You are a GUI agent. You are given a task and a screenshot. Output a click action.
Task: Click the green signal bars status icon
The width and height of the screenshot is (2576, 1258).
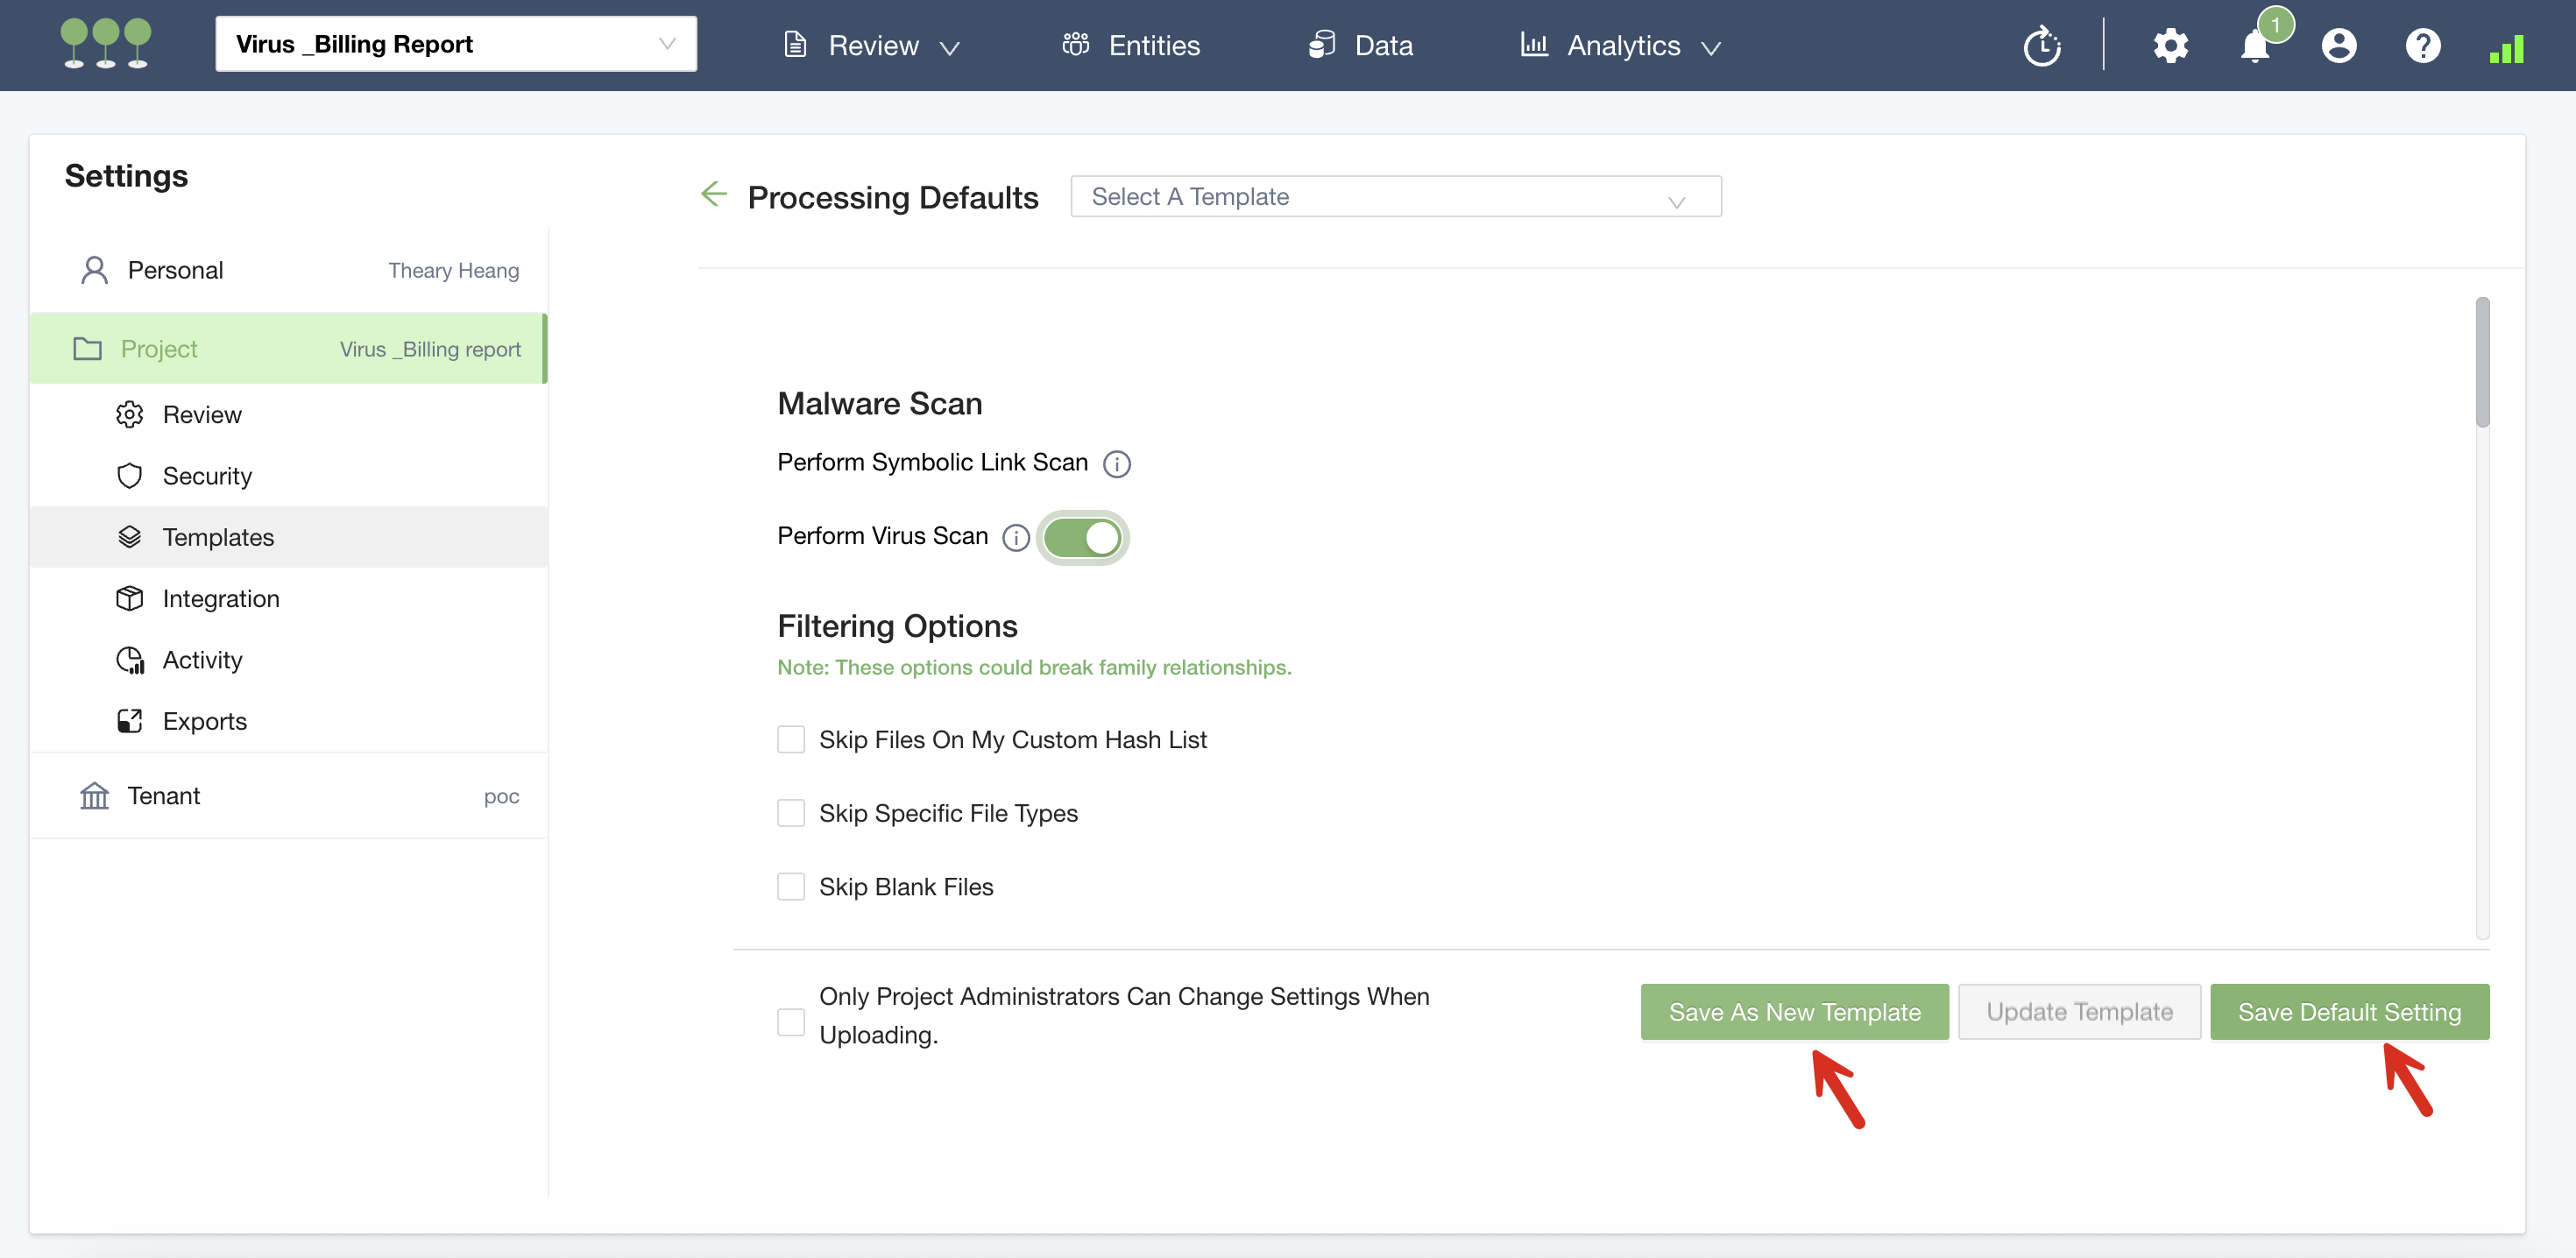point(2506,48)
